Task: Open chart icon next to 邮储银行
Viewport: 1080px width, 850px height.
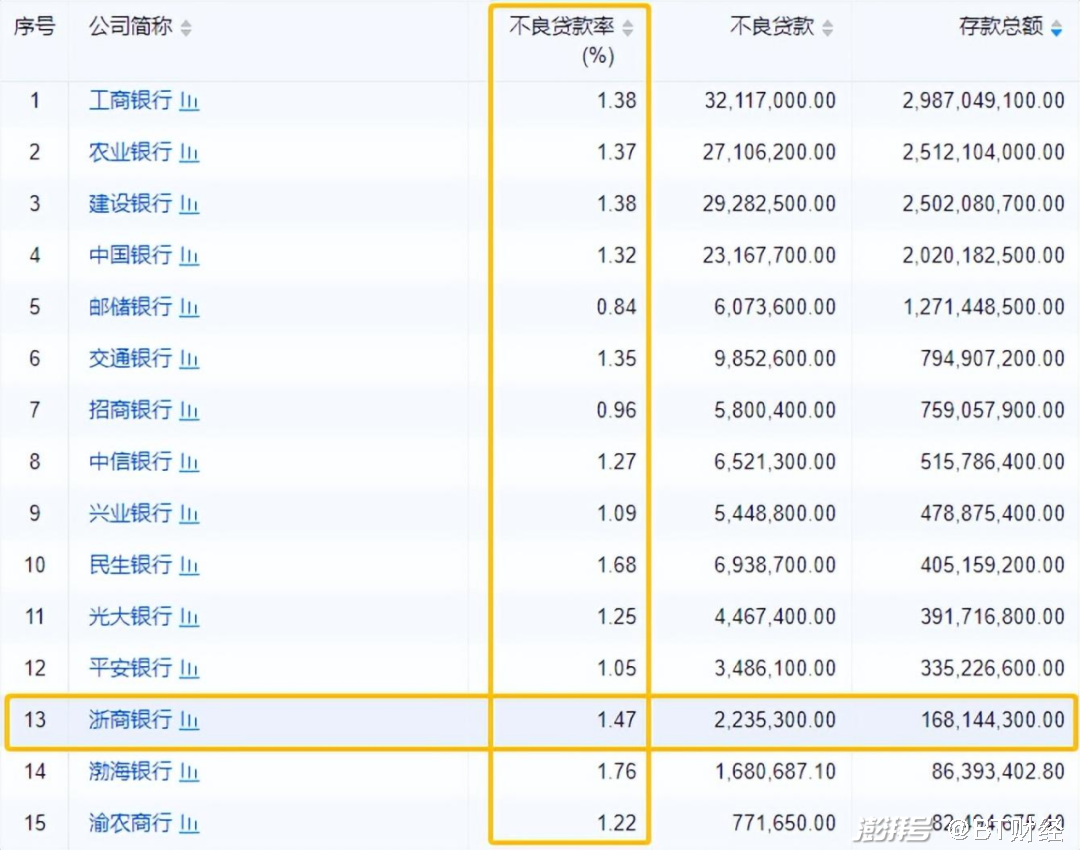Action: click(189, 308)
